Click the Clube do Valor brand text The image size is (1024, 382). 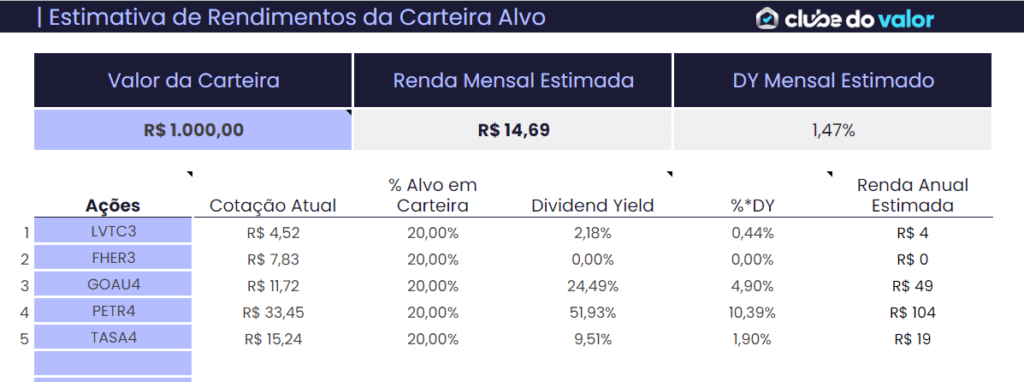[859, 19]
